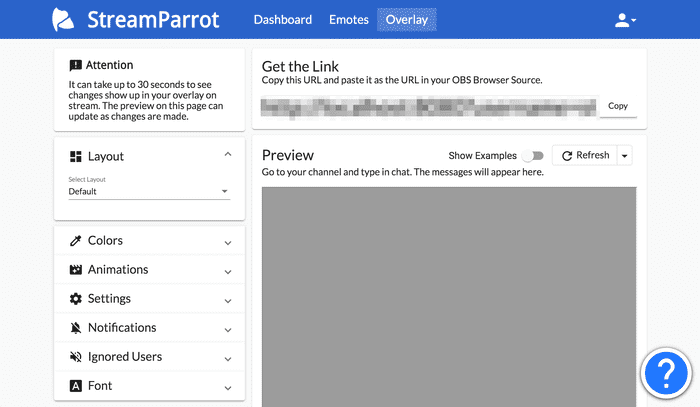Click the Settings section label
Viewport: 700px width, 407px height.
pyautogui.click(x=109, y=299)
